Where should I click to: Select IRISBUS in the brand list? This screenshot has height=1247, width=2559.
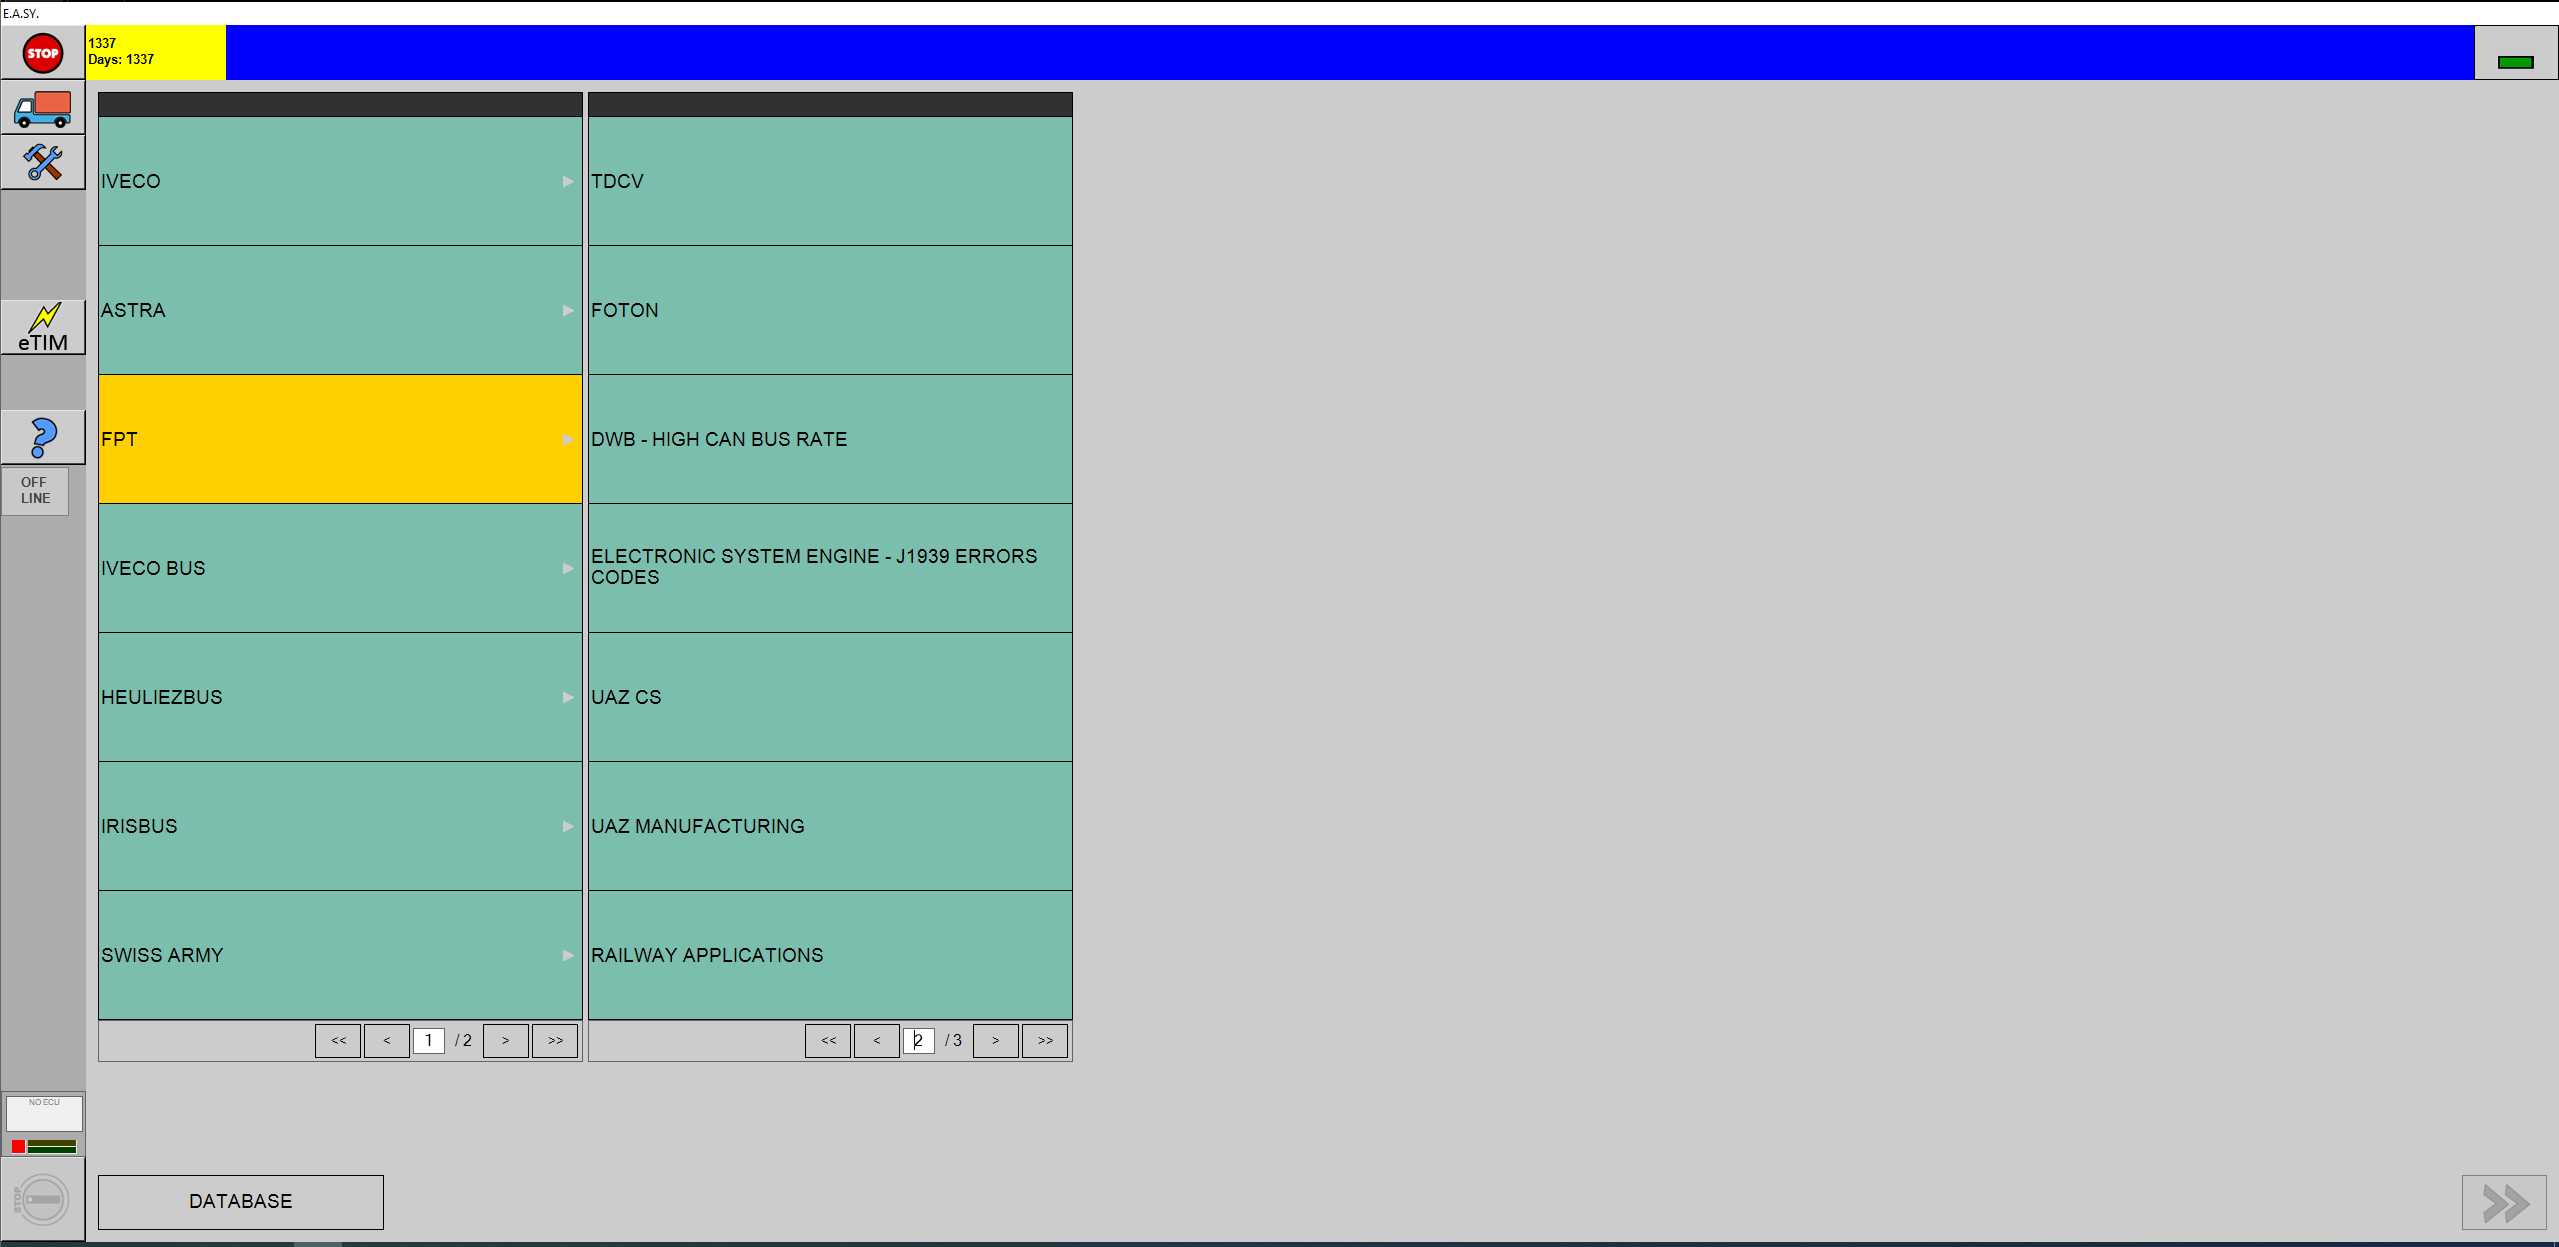coord(340,826)
